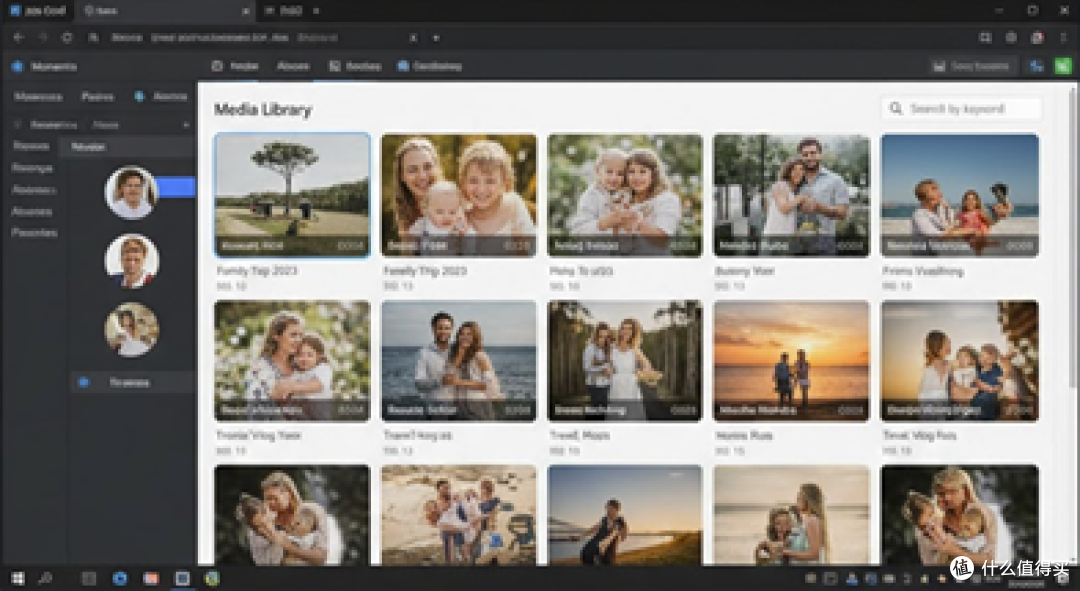The width and height of the screenshot is (1080, 591).
Task: Open the browser toolbar icon with the red badge
Action: pyautogui.click(x=1037, y=38)
